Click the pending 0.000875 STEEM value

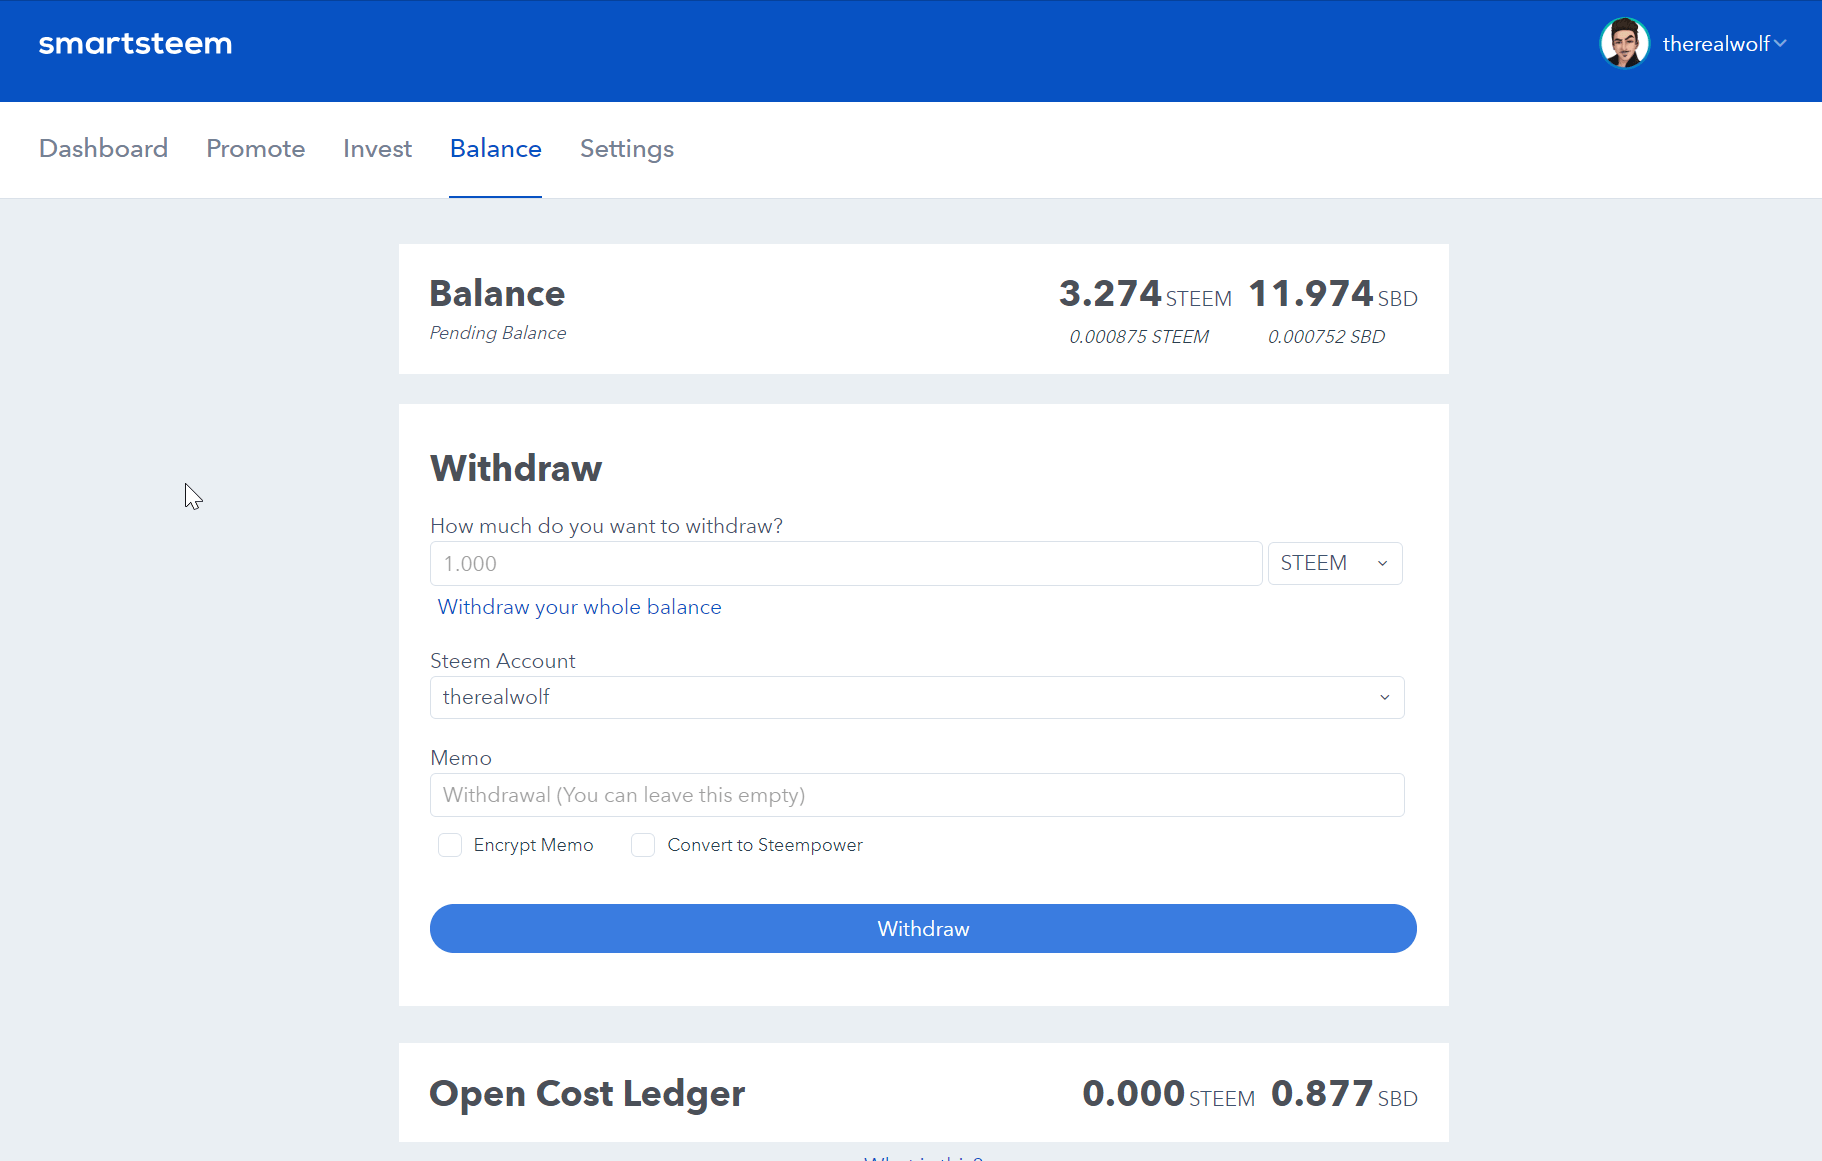(1139, 337)
